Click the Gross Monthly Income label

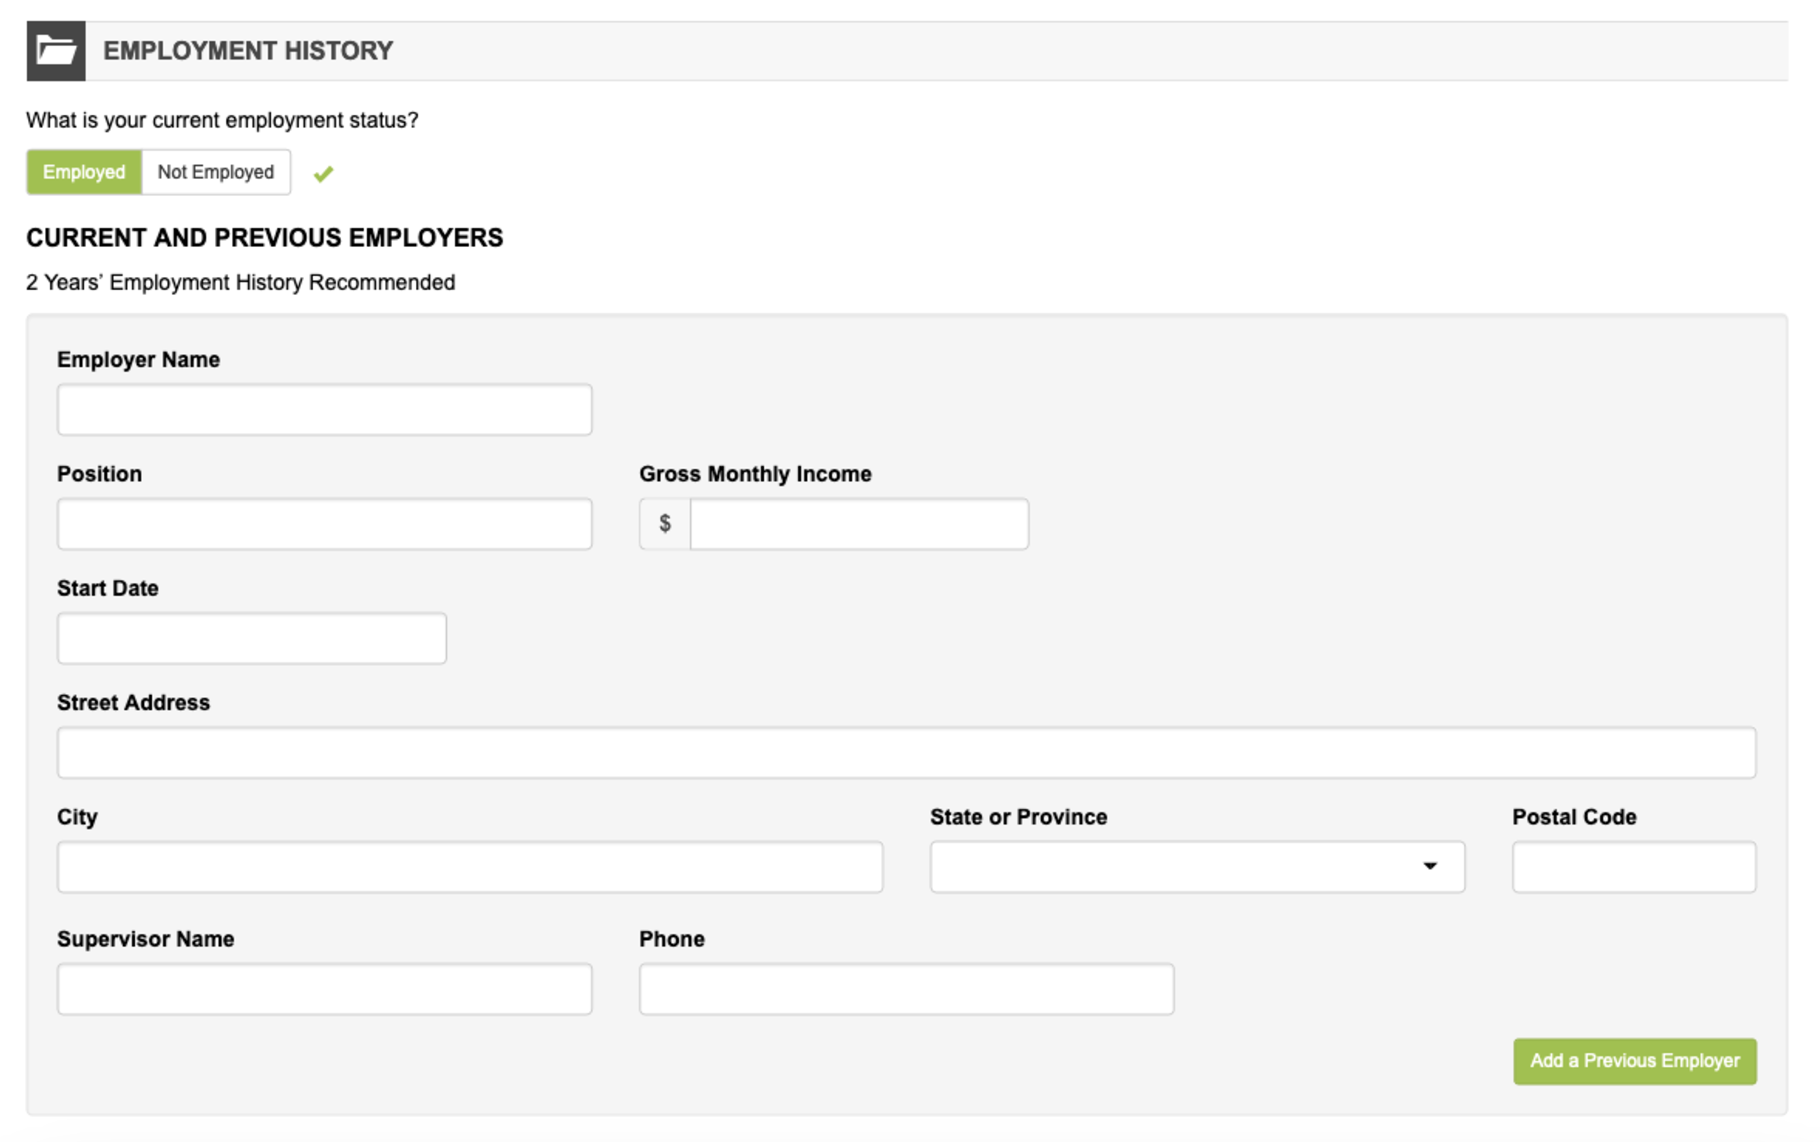[755, 474]
